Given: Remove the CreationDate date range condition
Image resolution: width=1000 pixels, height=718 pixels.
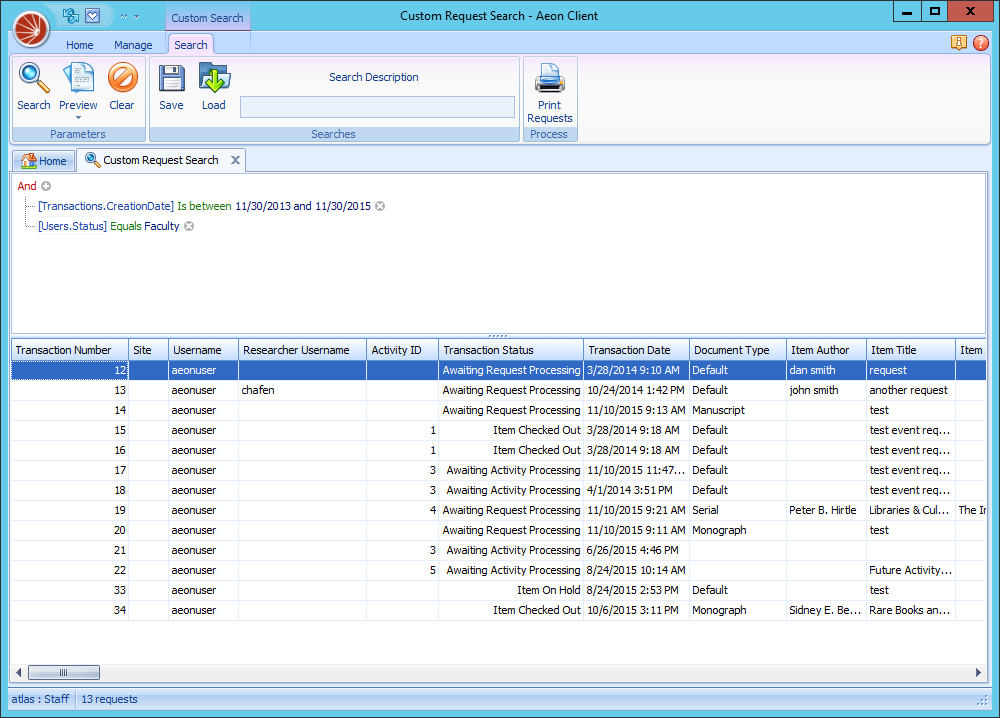Looking at the screenshot, I should [380, 206].
